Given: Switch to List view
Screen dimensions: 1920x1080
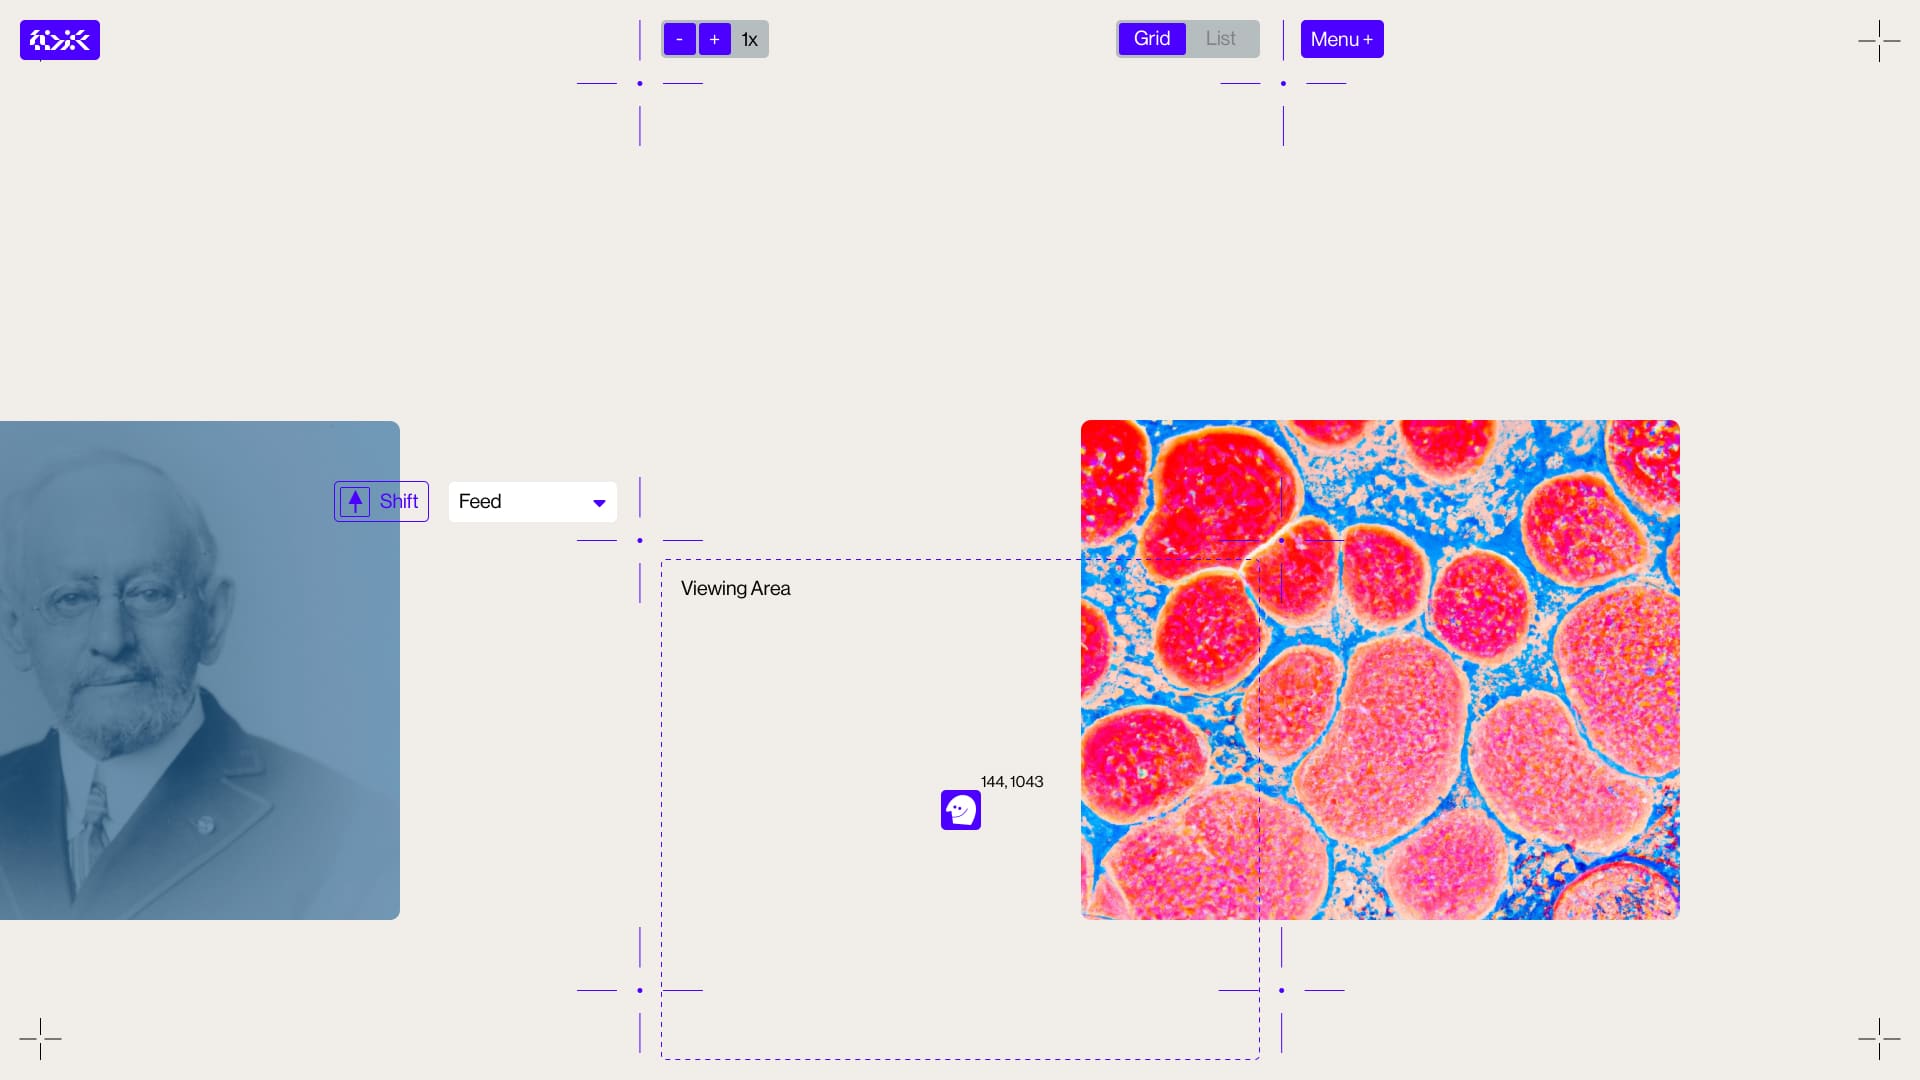Looking at the screenshot, I should (1220, 39).
